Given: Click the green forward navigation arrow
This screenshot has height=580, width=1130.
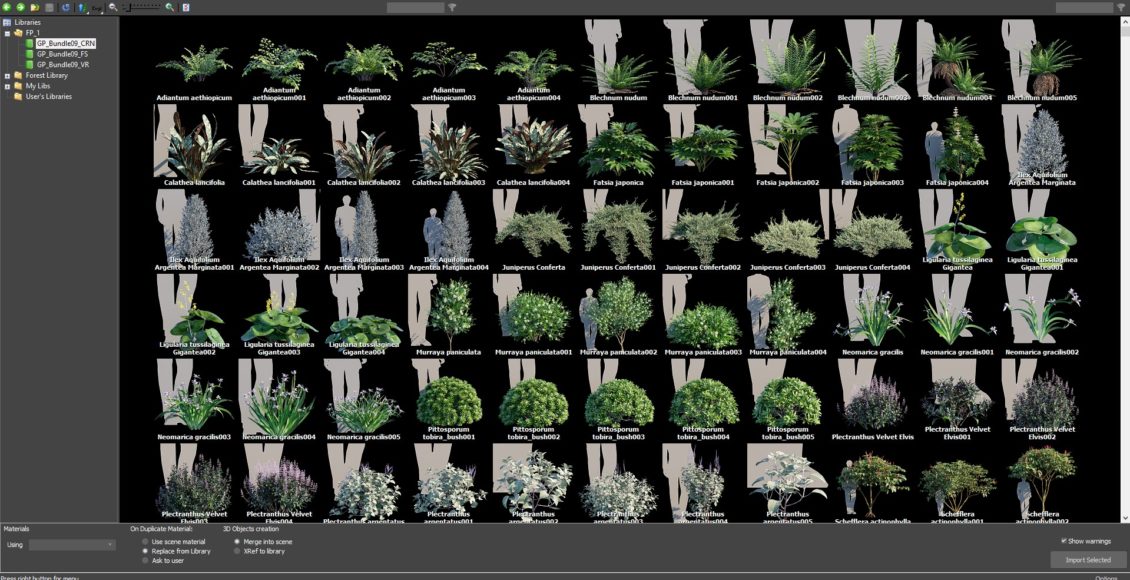Looking at the screenshot, I should point(20,7).
